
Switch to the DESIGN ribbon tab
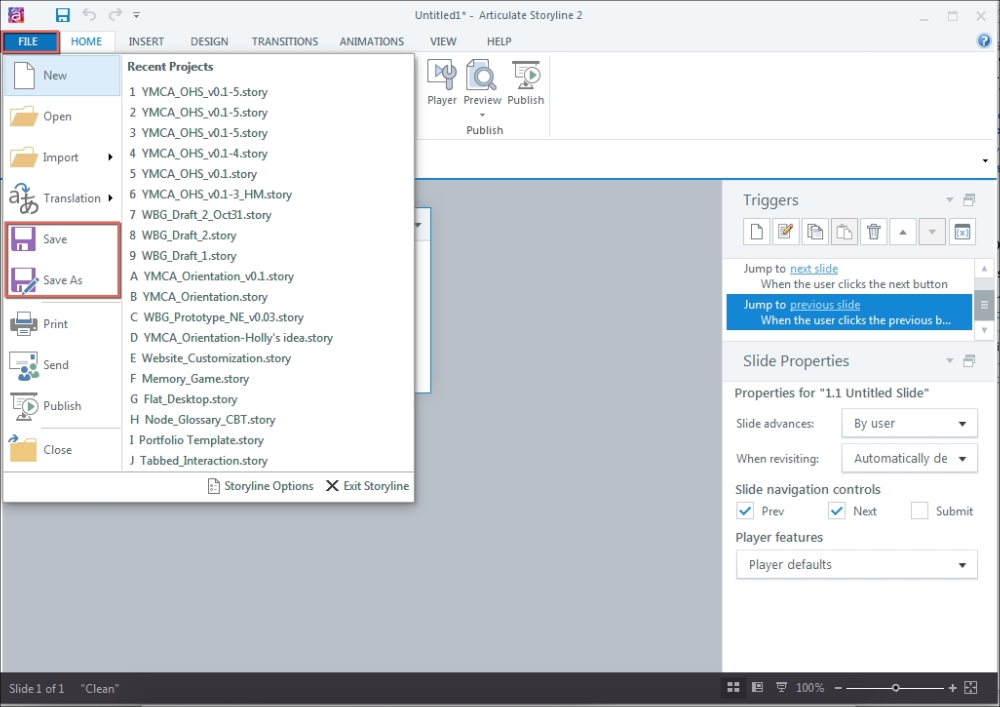point(209,41)
